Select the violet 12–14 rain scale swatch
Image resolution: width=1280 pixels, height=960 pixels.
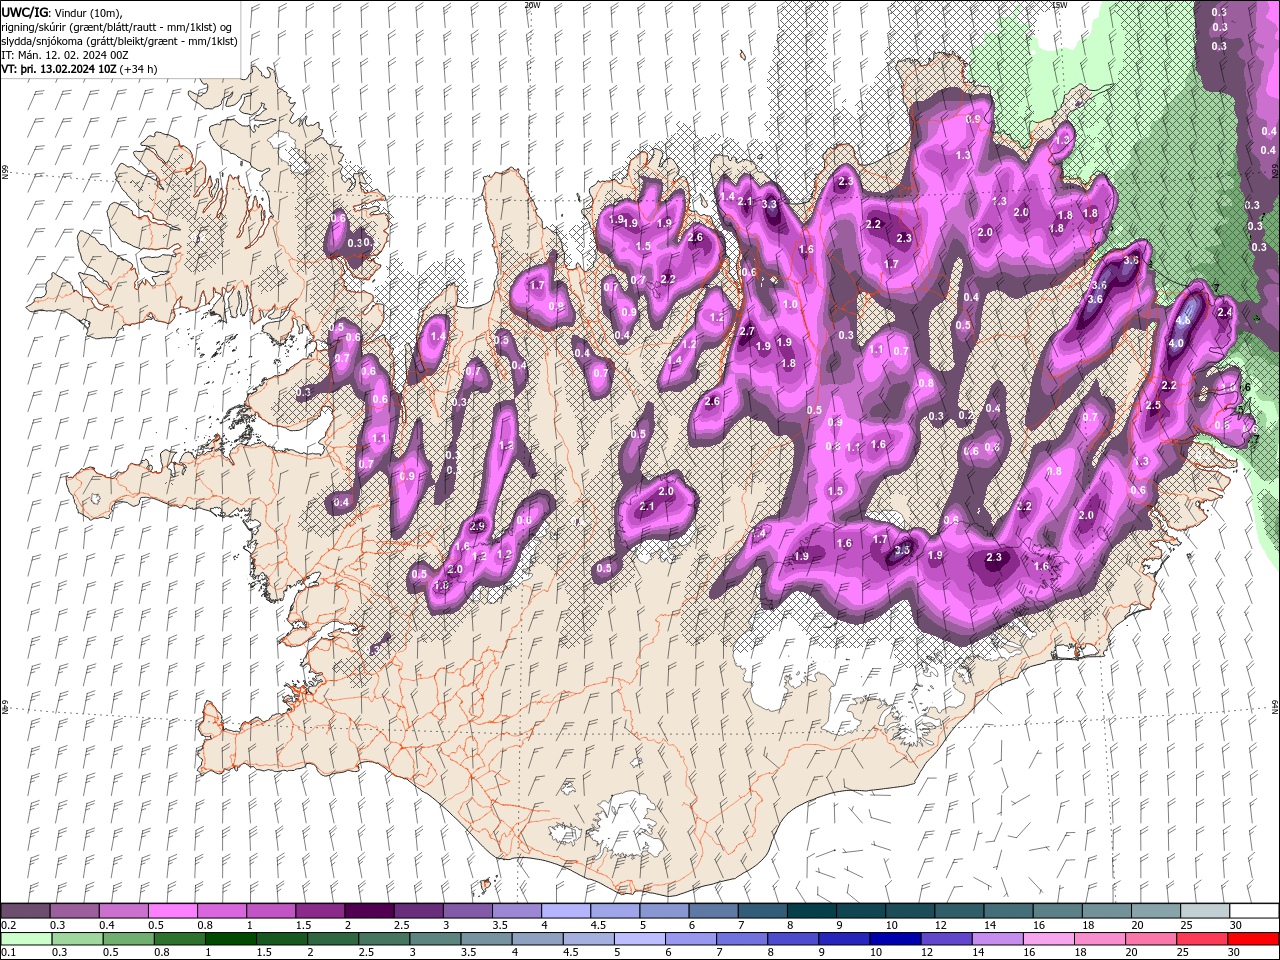click(945, 938)
